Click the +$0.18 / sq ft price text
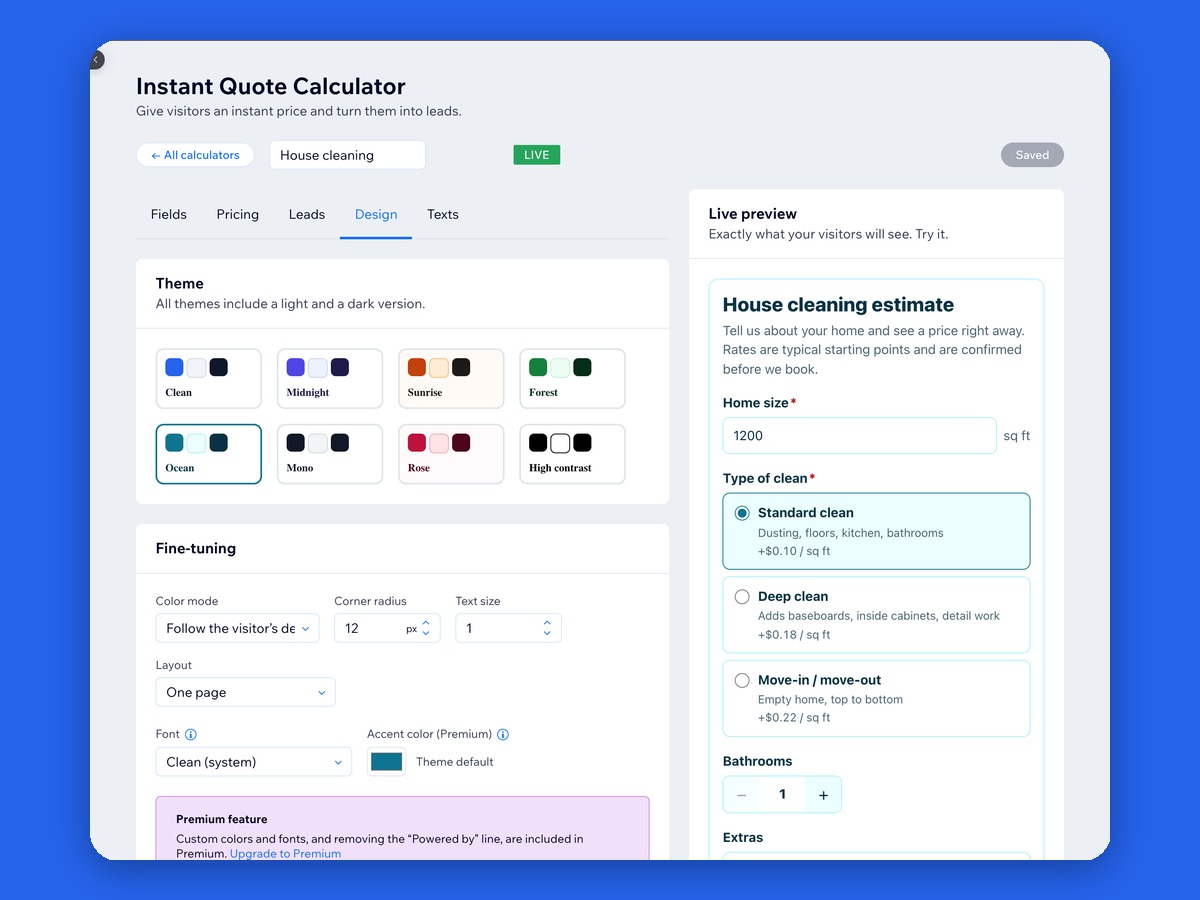 tap(794, 635)
